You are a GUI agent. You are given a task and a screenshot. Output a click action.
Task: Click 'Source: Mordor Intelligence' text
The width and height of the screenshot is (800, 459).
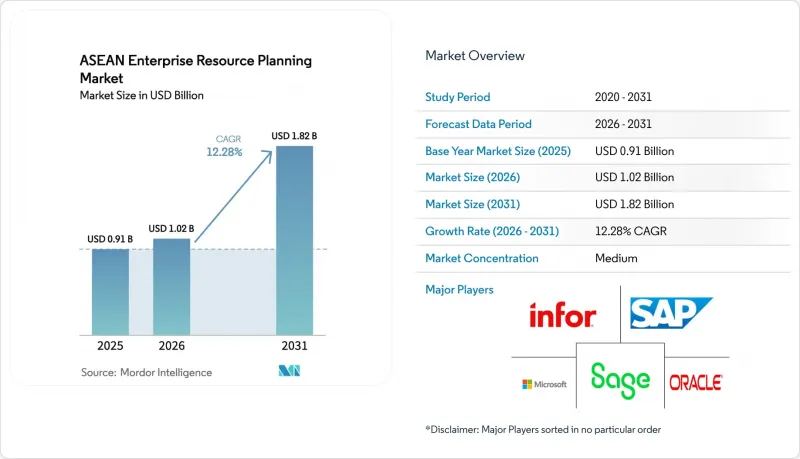point(146,372)
